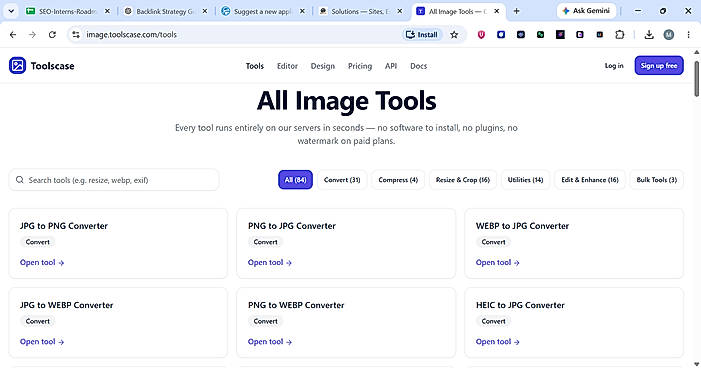
Task: Open the tab search dropdown arrow
Action: (11, 11)
